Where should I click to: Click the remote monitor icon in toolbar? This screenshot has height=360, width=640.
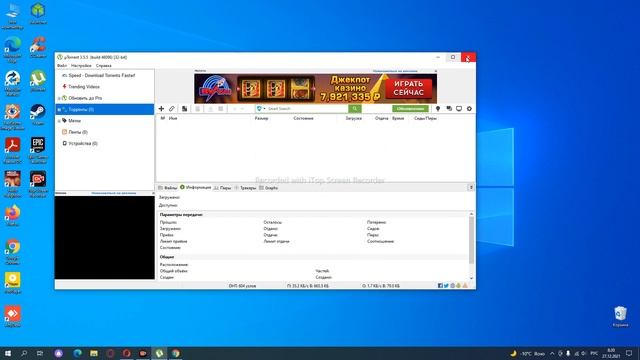[x=459, y=109]
